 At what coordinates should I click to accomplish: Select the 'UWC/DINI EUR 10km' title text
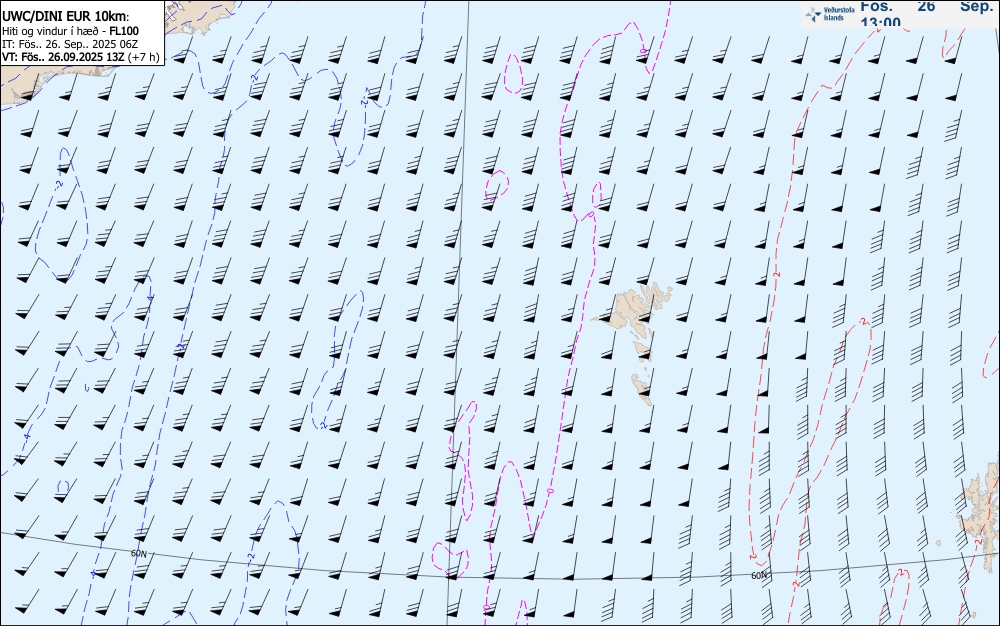[66, 17]
